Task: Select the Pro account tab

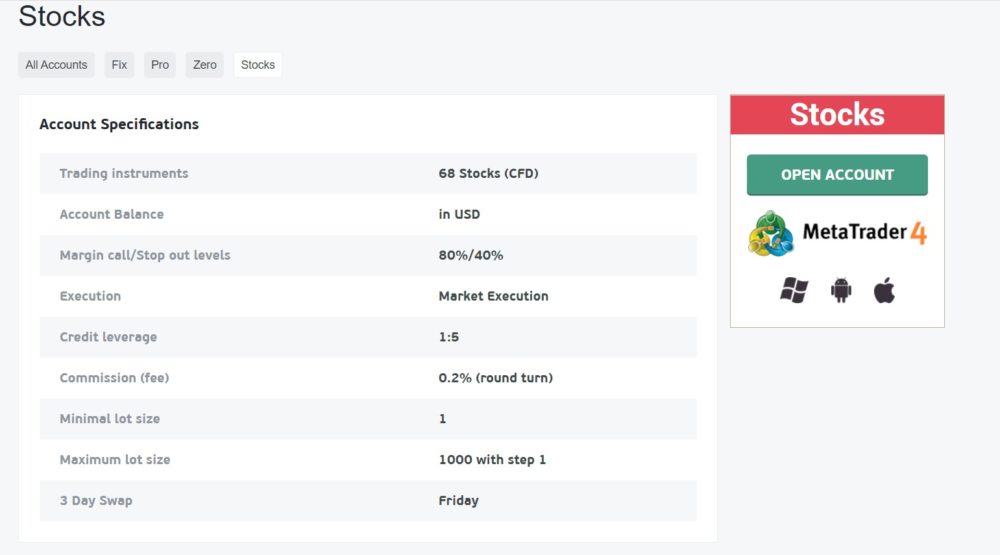Action: (159, 65)
